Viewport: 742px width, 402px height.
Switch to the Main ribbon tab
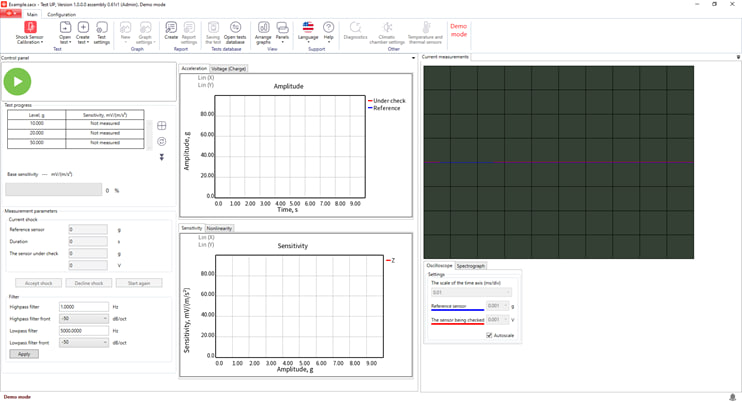pyautogui.click(x=32, y=14)
